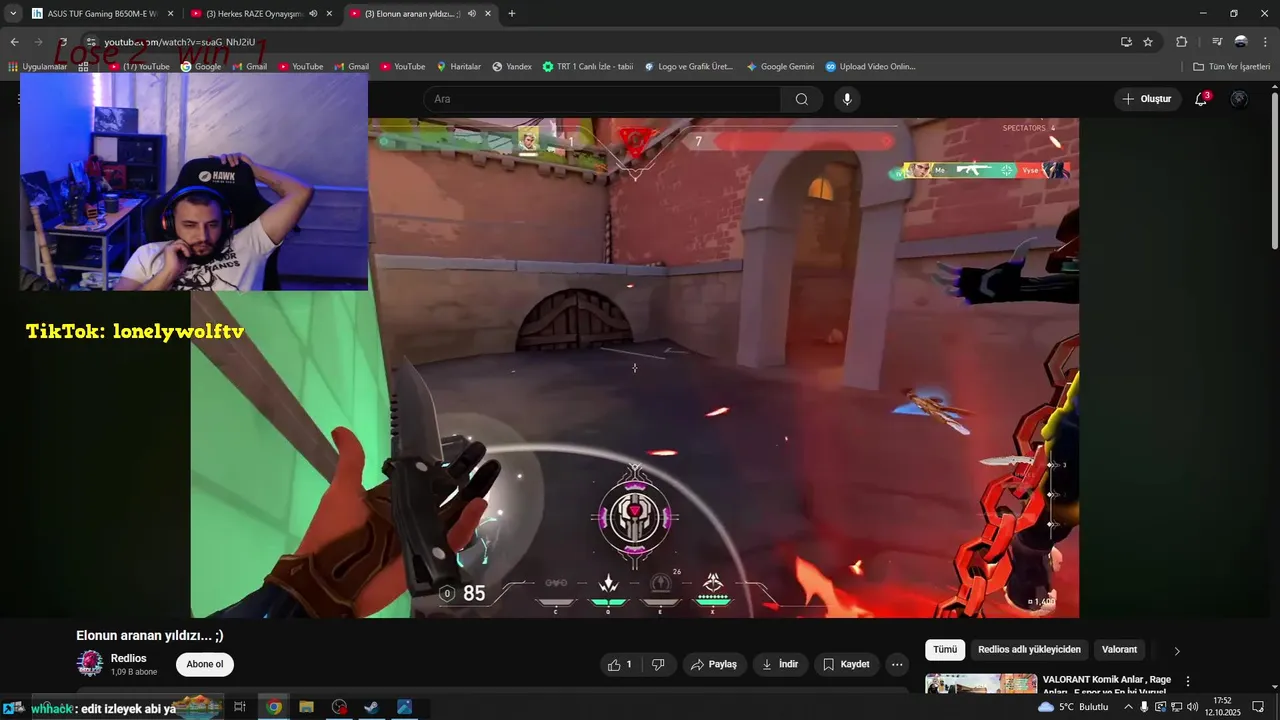Open Steam from the taskbar
Screen dimensions: 1280x720
[371, 707]
